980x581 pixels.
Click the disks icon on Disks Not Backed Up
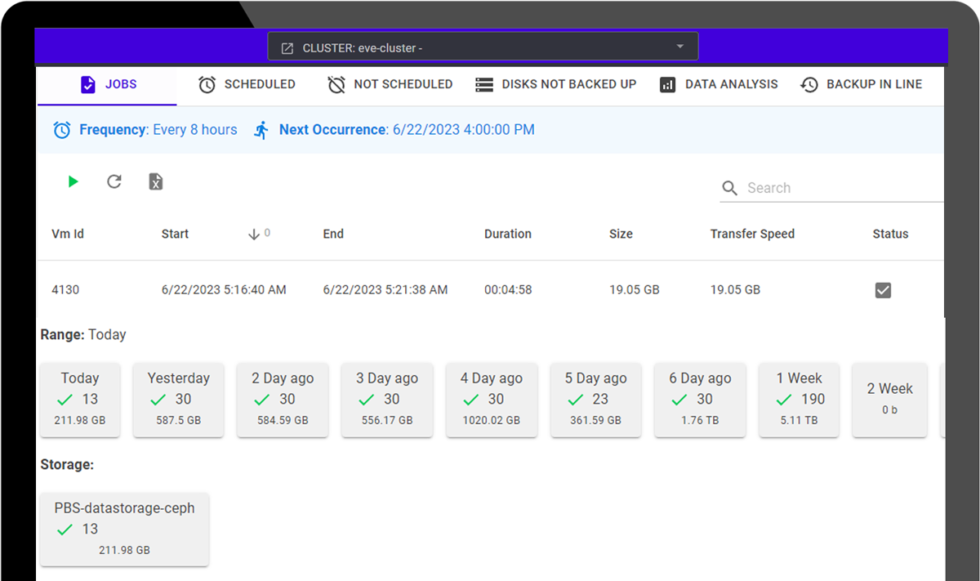point(481,84)
